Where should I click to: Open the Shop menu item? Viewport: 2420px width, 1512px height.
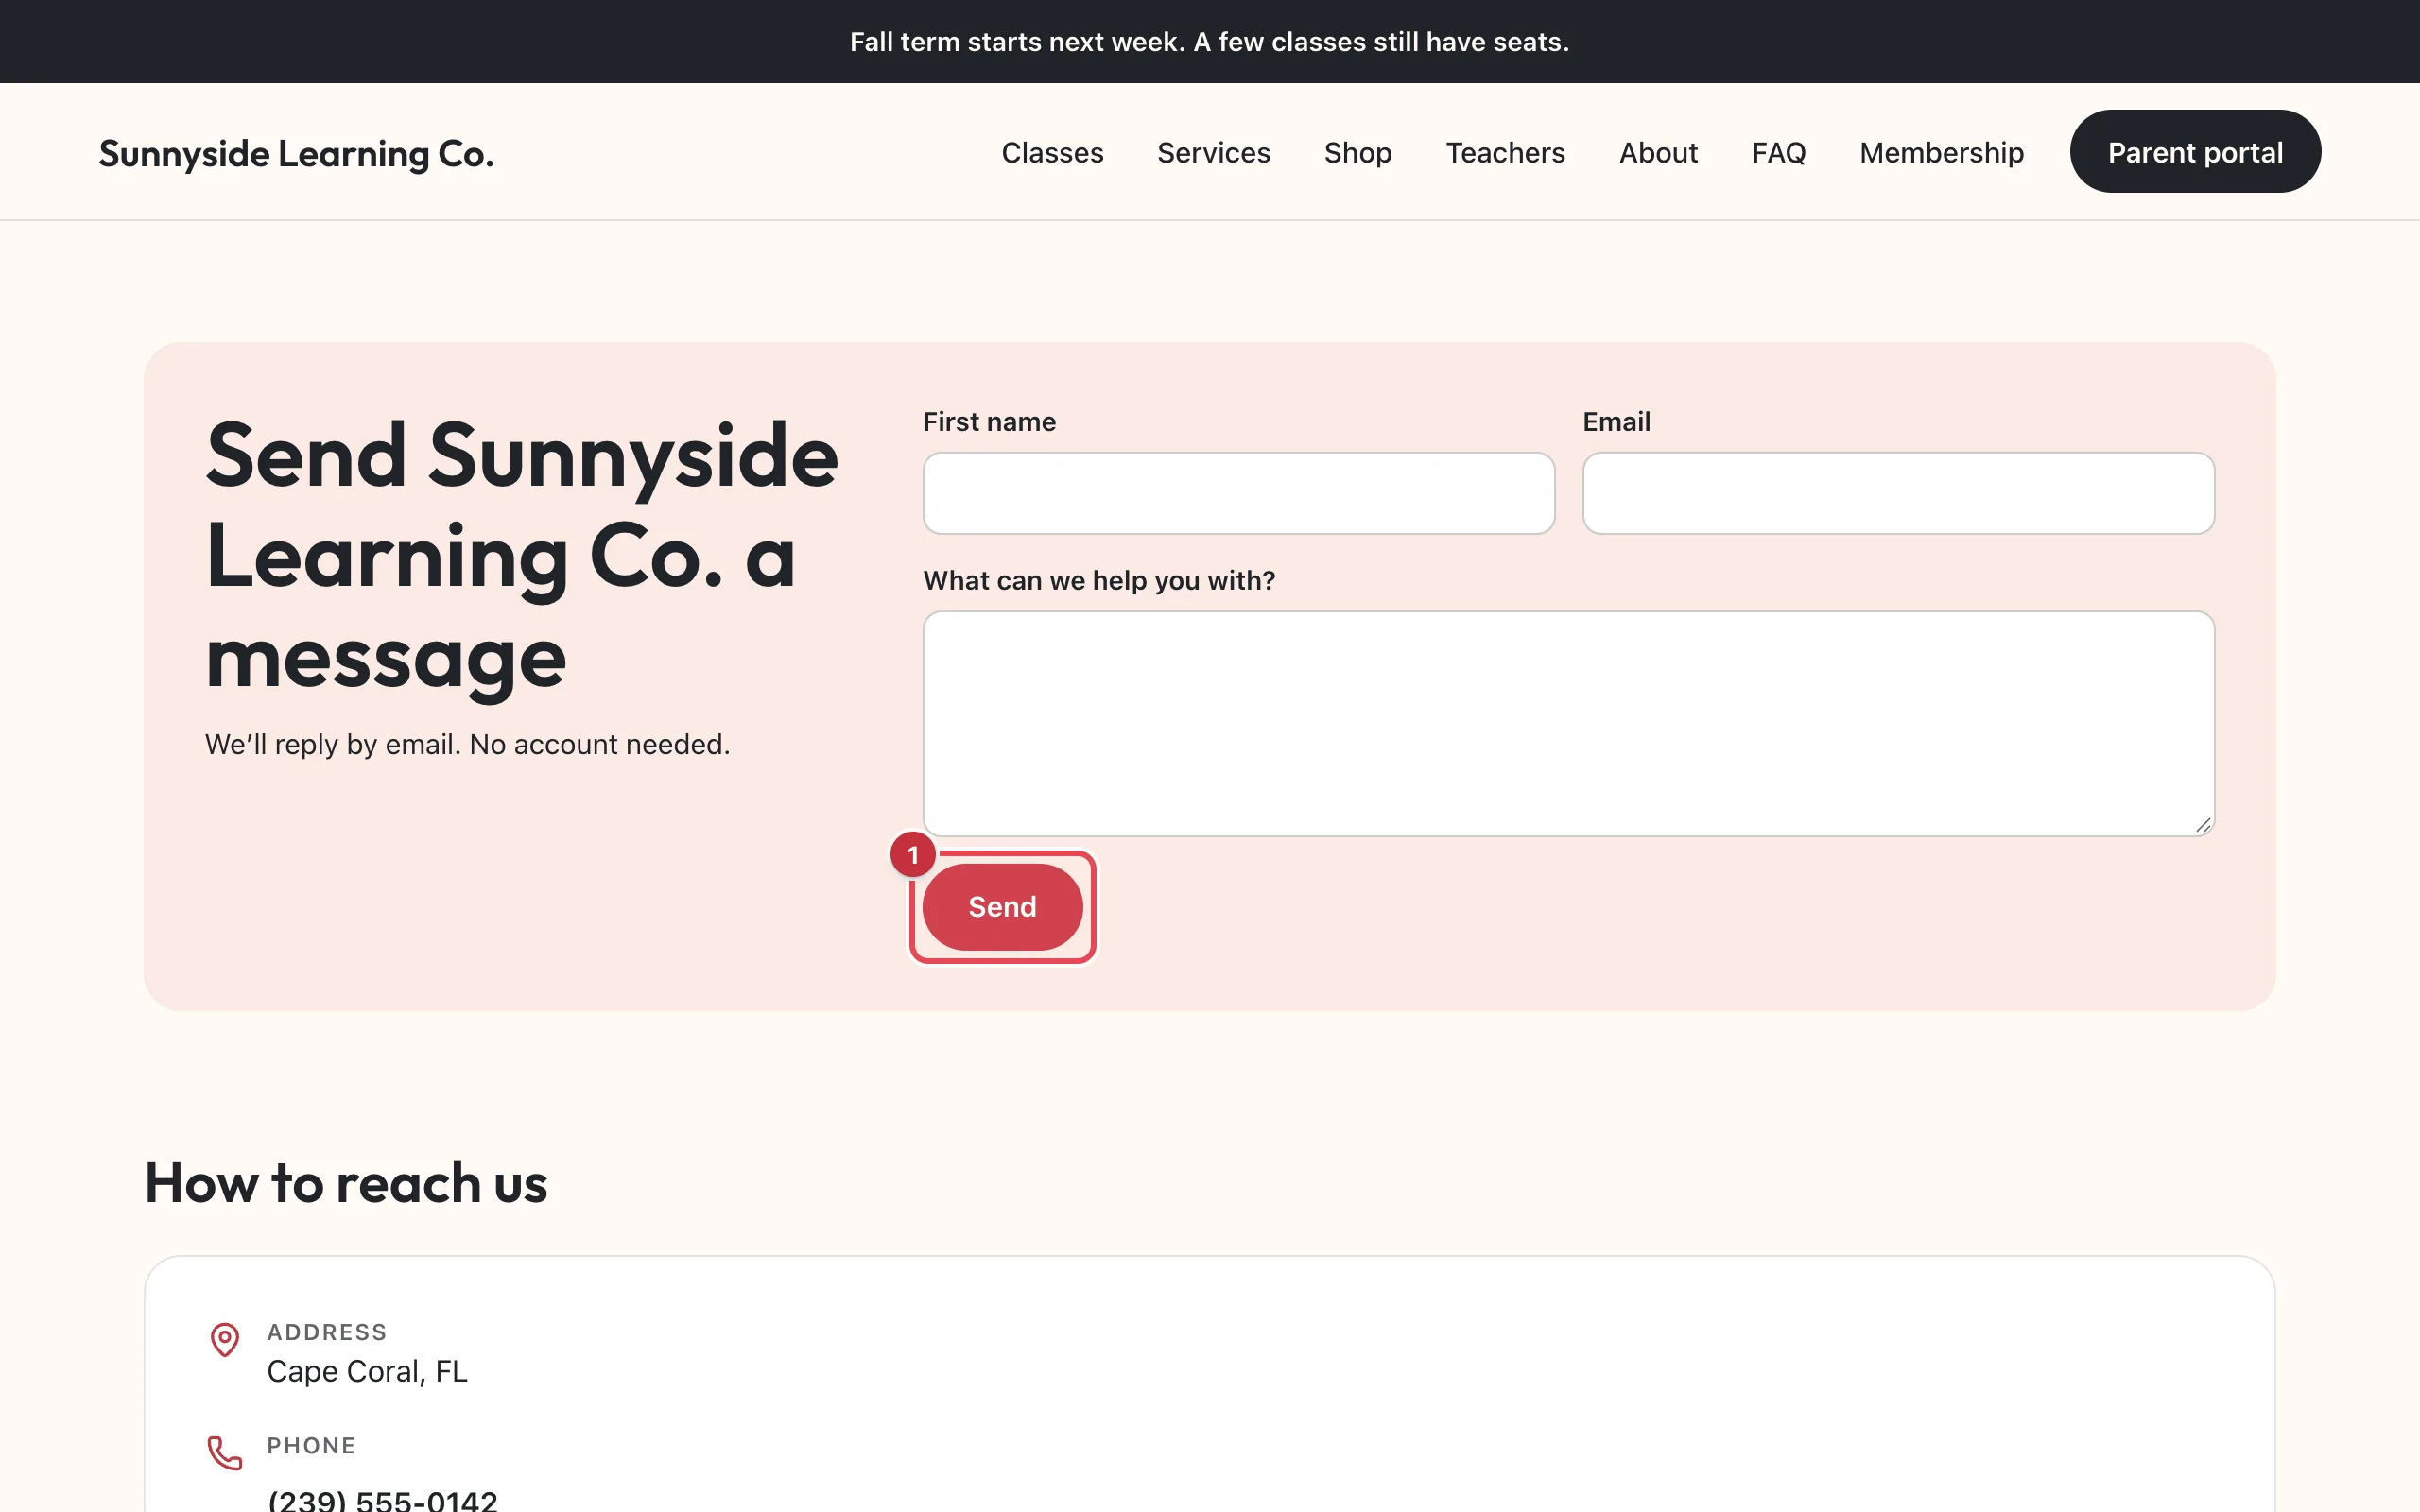click(1357, 152)
